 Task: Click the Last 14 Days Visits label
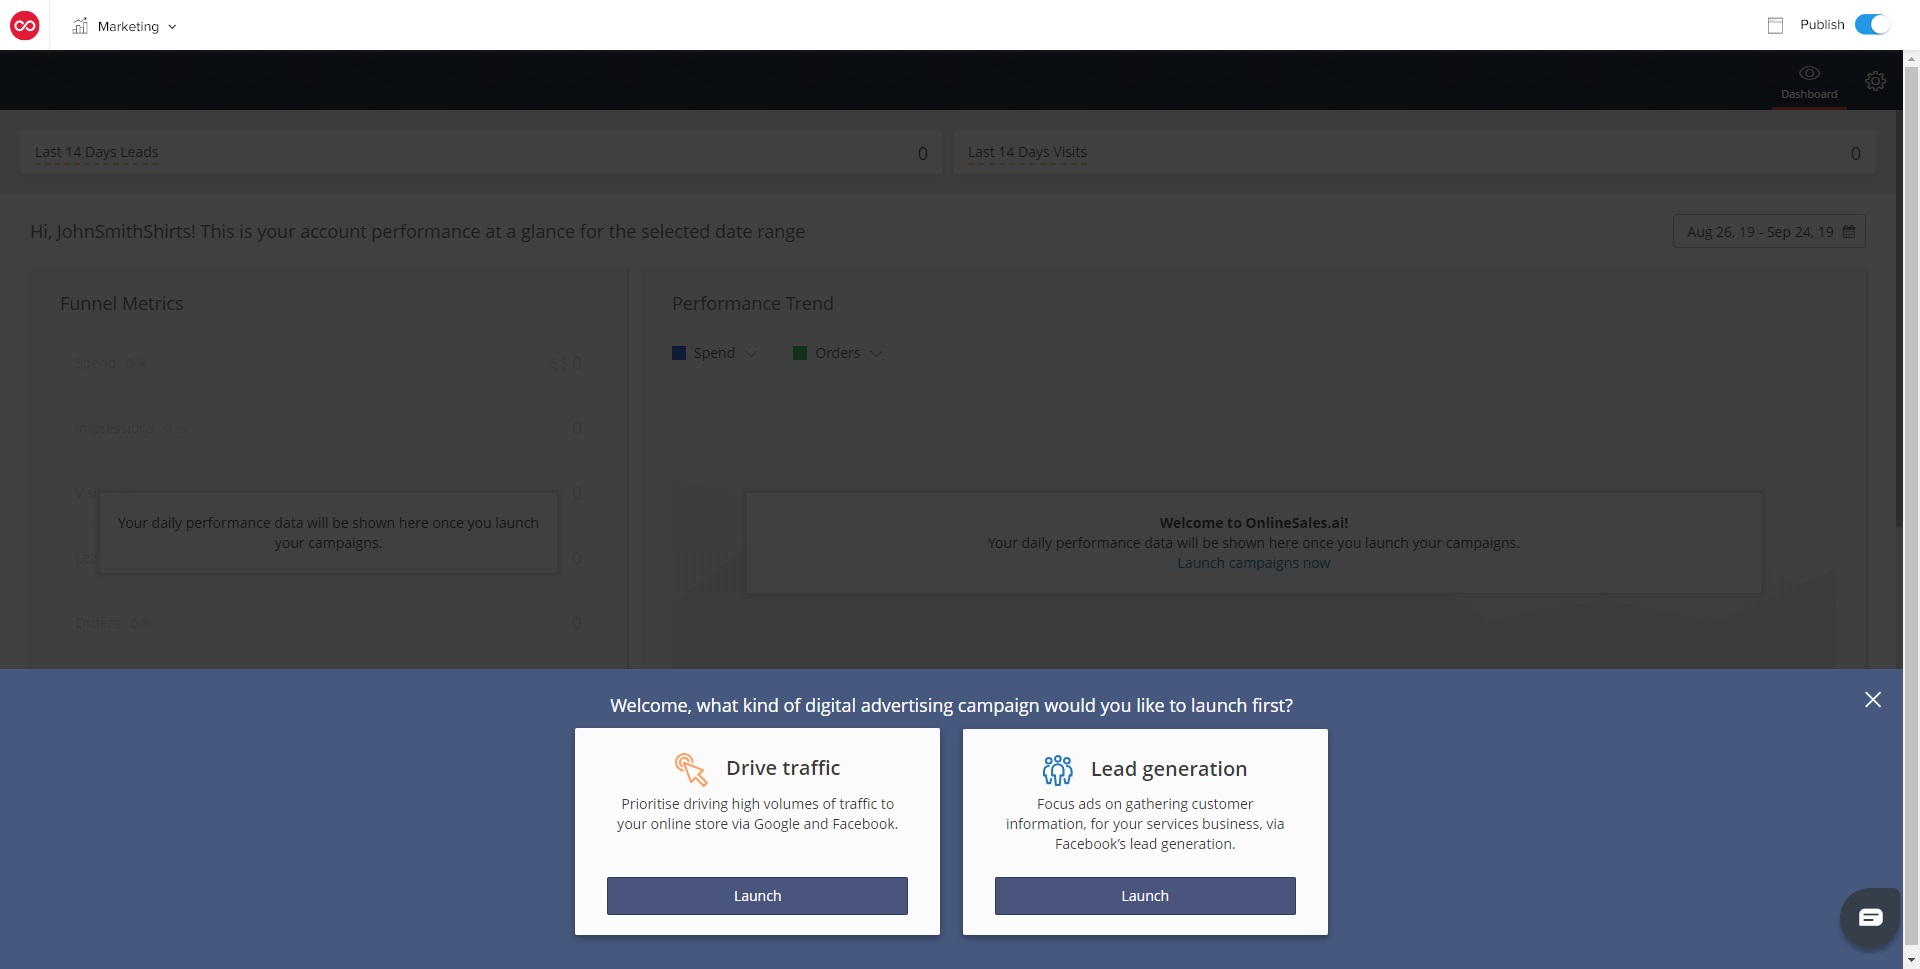1027,152
